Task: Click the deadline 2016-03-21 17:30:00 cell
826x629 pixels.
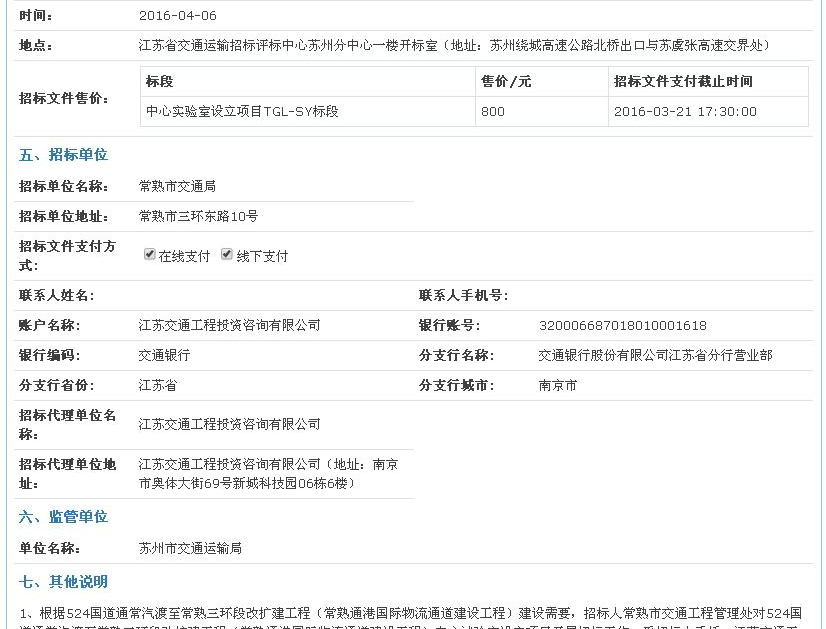Action: coord(685,111)
